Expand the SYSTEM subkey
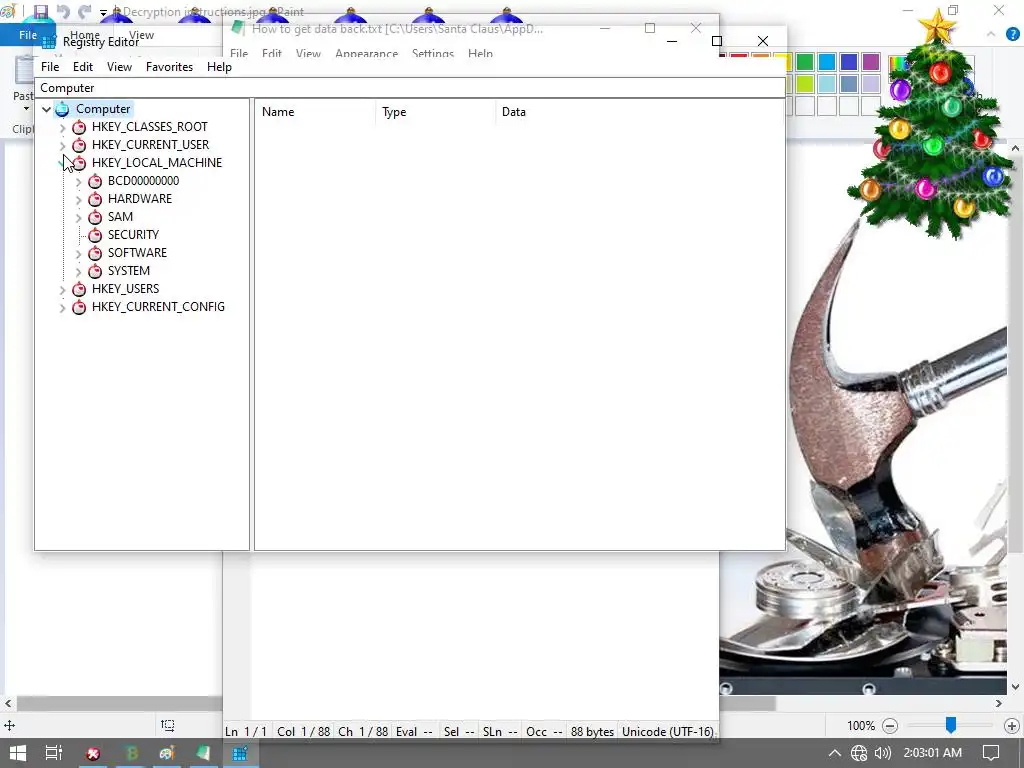Image resolution: width=1024 pixels, height=768 pixels. pyautogui.click(x=79, y=271)
